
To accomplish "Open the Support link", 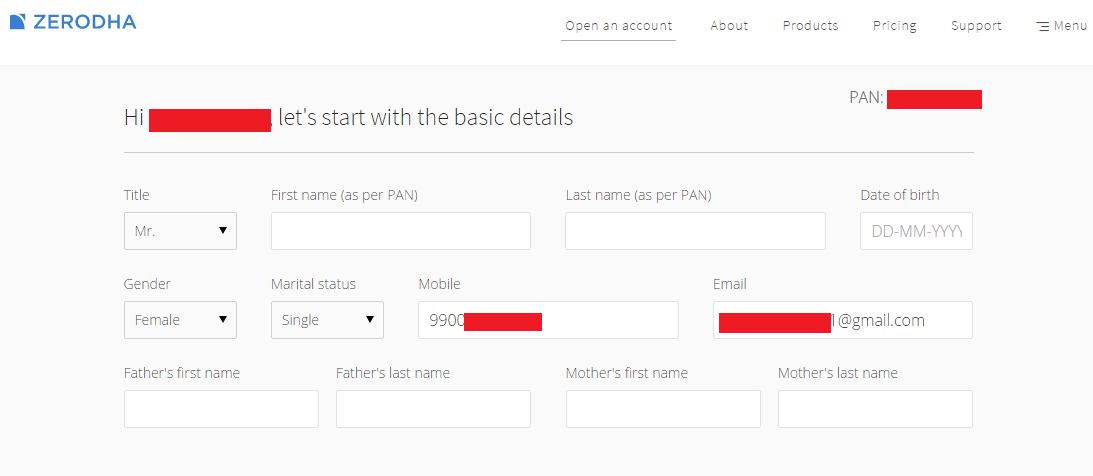I will tap(977, 26).
